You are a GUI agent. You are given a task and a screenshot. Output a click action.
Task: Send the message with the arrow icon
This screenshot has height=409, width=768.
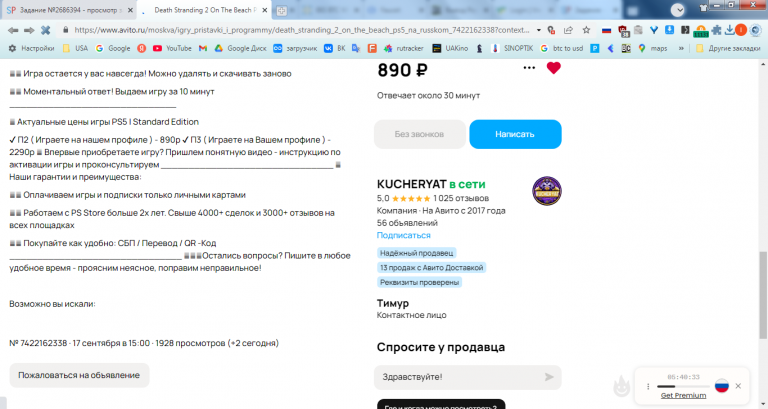tap(549, 377)
